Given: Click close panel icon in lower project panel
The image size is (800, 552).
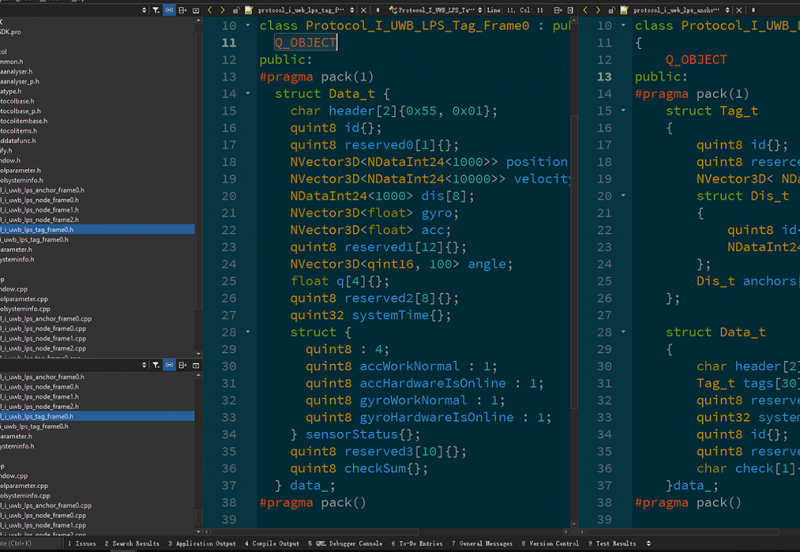Looking at the screenshot, I should point(196,365).
